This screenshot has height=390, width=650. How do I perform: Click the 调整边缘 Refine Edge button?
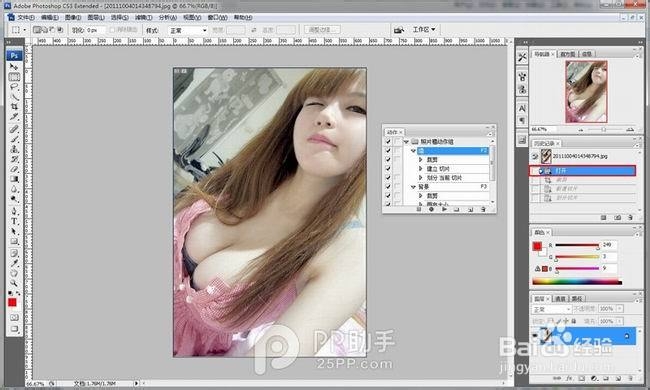coord(322,30)
